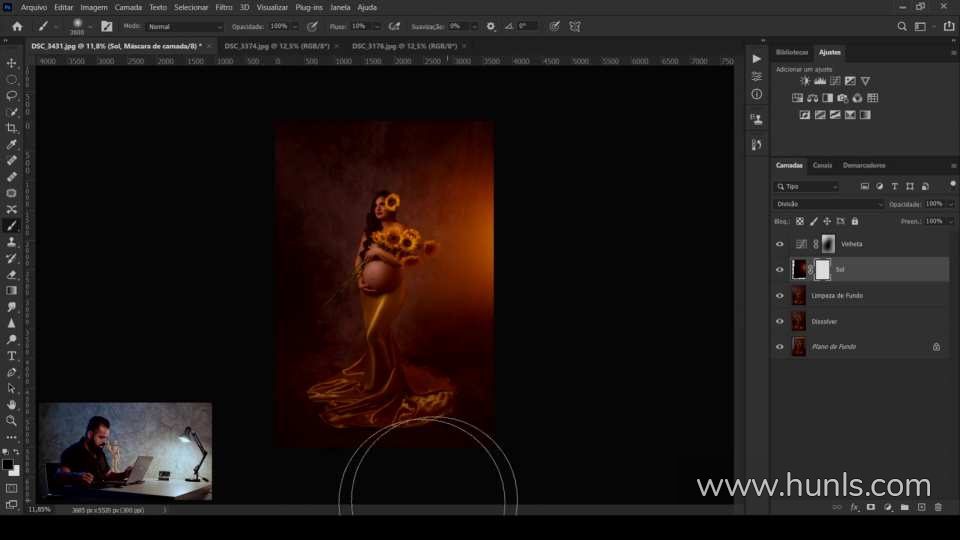Select the Lasso tool
Viewport: 960px width, 540px height.
(x=12, y=95)
